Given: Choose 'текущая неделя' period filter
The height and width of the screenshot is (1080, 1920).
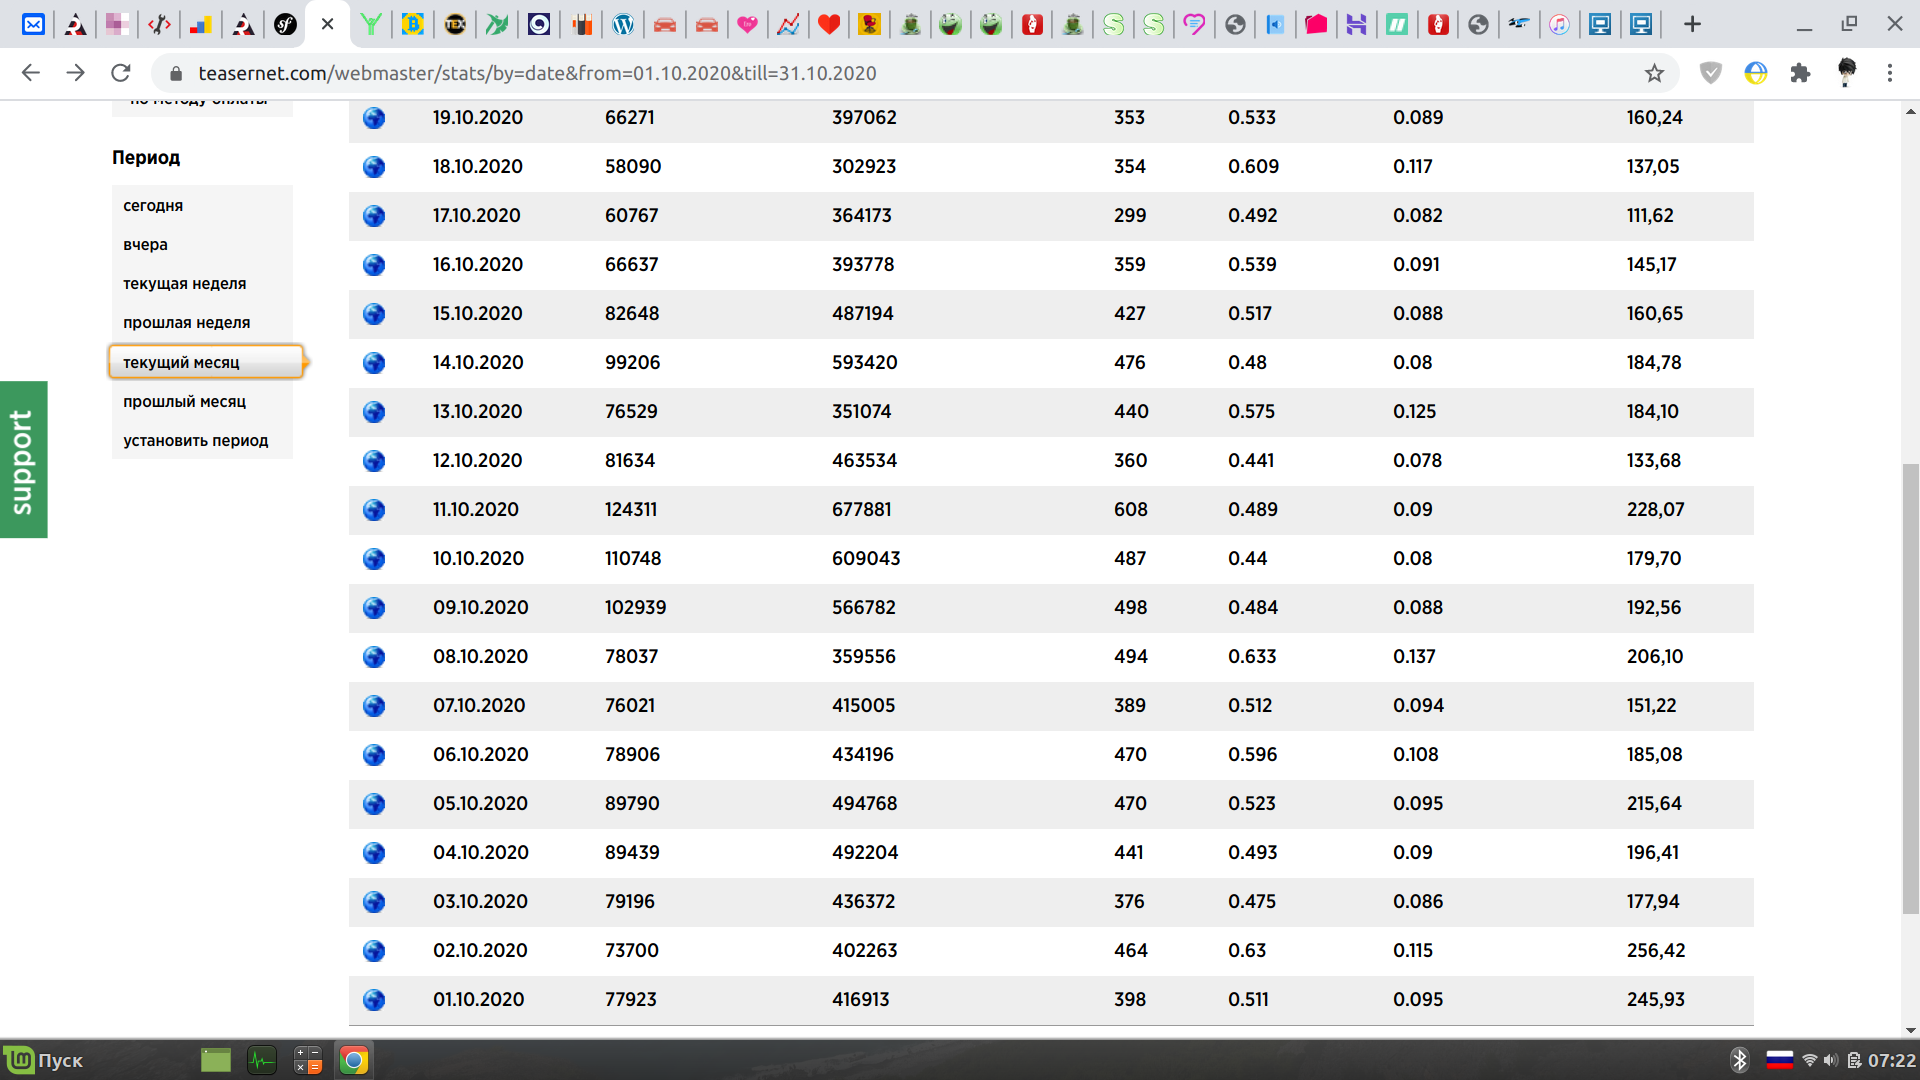Looking at the screenshot, I should pyautogui.click(x=184, y=283).
